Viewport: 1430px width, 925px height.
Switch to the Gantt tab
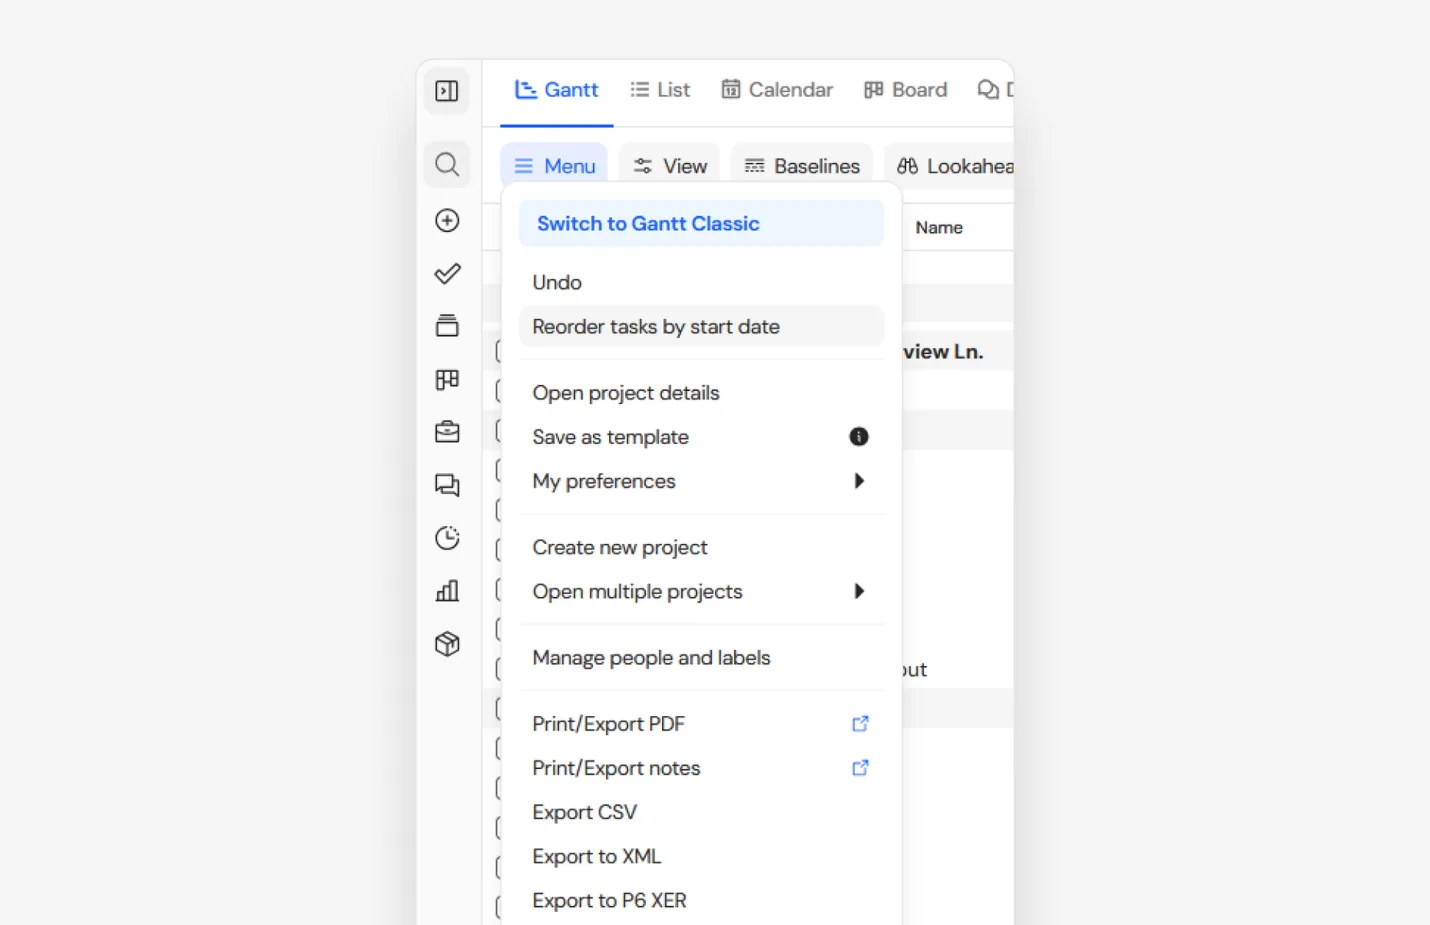(x=556, y=90)
